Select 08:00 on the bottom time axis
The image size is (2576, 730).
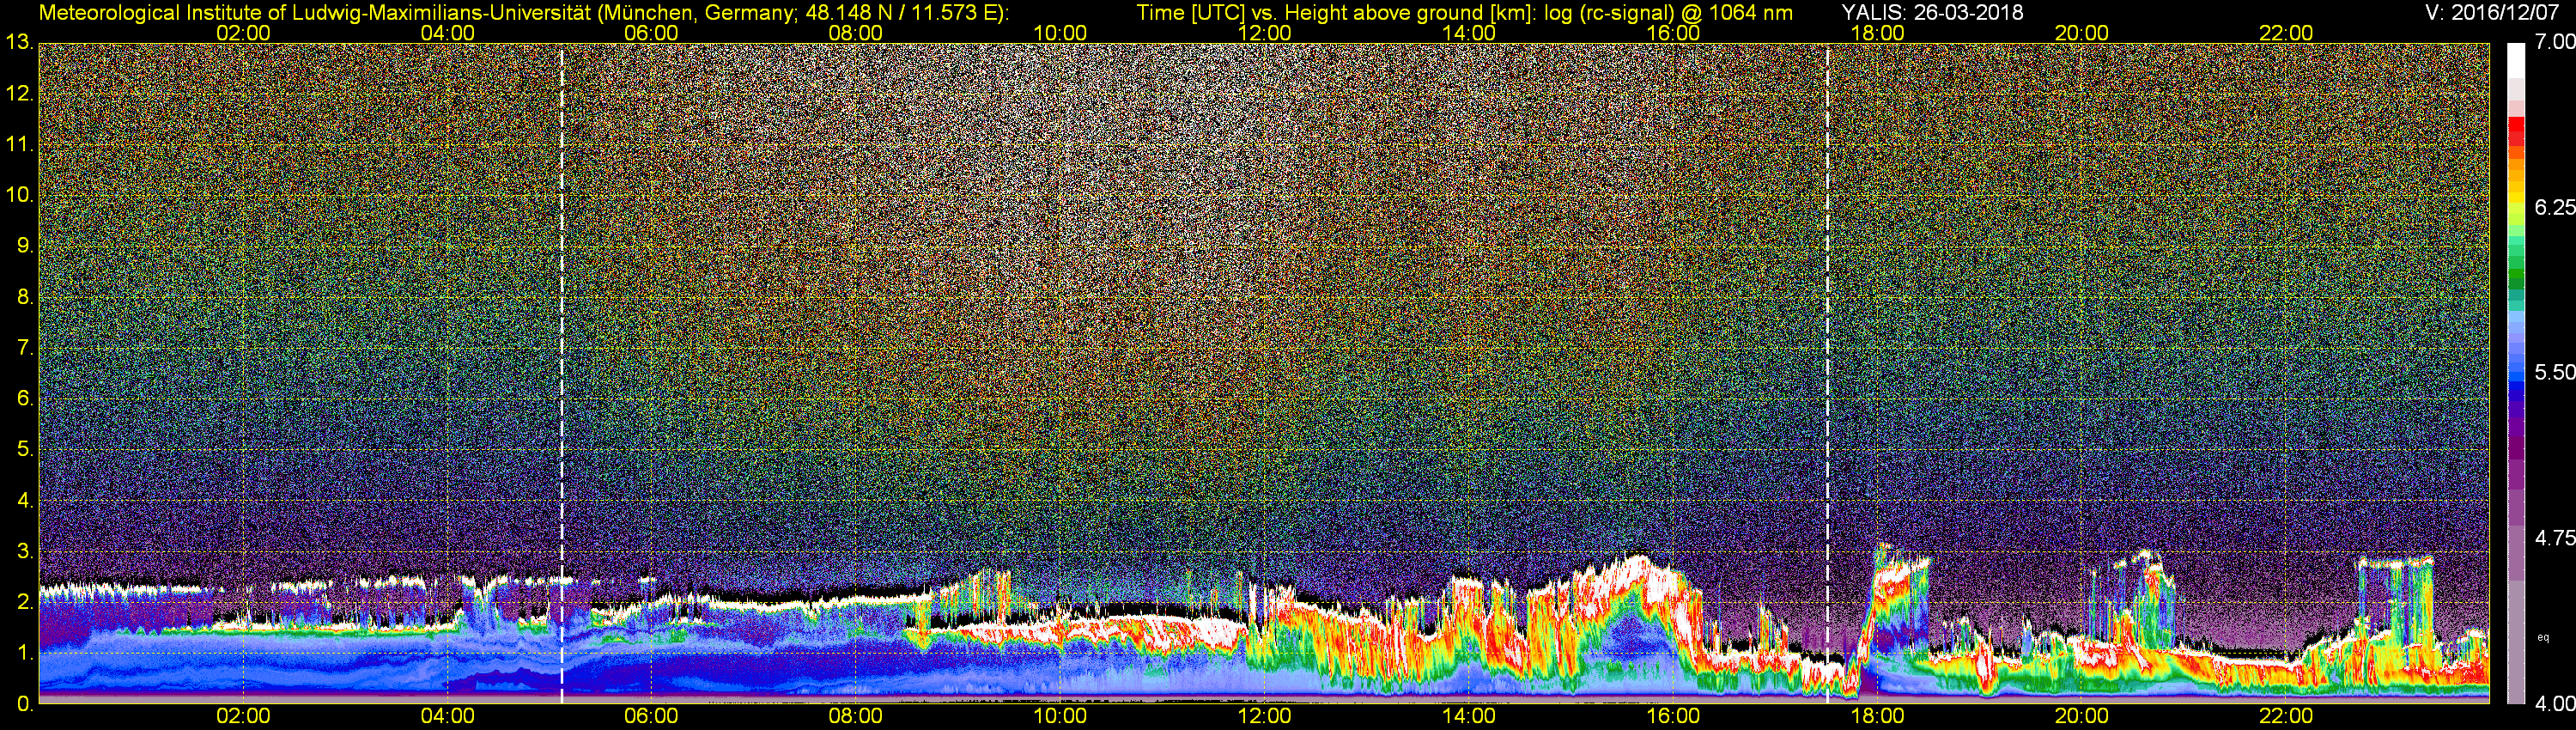(x=856, y=717)
